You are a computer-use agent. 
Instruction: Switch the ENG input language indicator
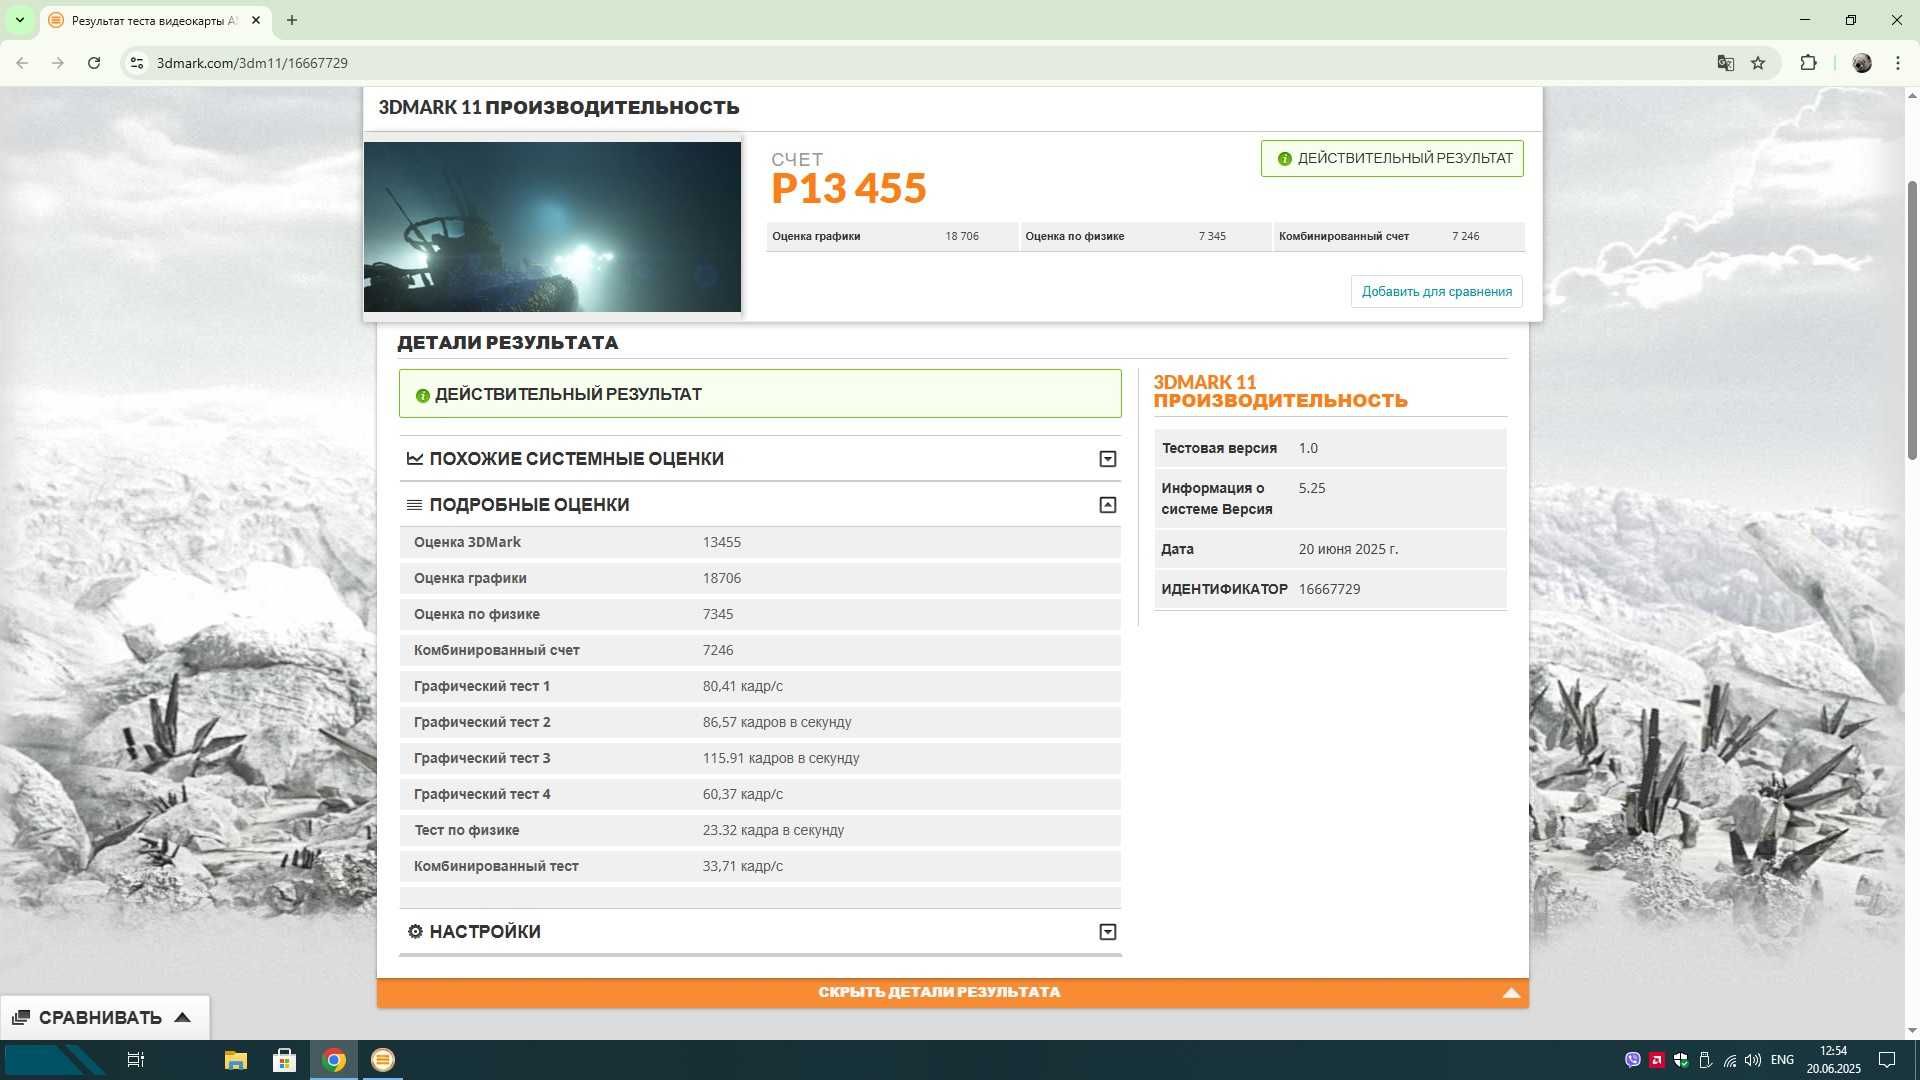coord(1782,1060)
